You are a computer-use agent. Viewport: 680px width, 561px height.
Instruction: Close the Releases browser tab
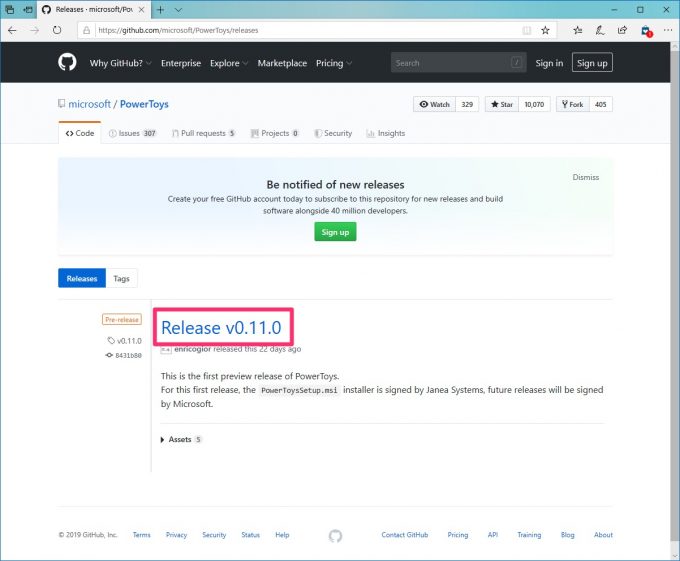(x=141, y=10)
